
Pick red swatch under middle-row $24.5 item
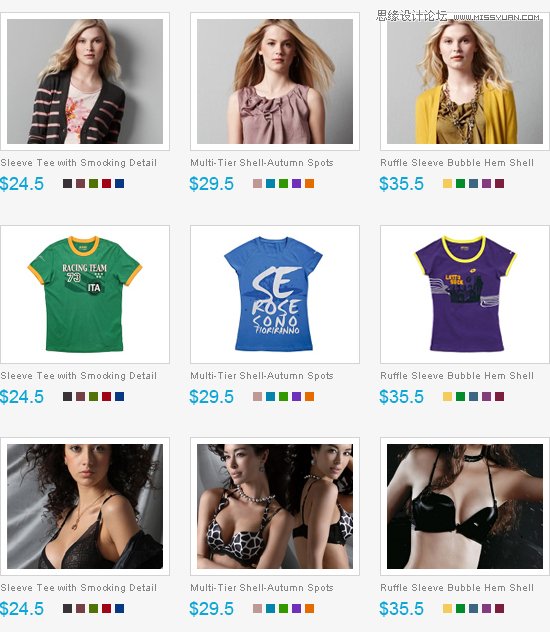point(106,397)
